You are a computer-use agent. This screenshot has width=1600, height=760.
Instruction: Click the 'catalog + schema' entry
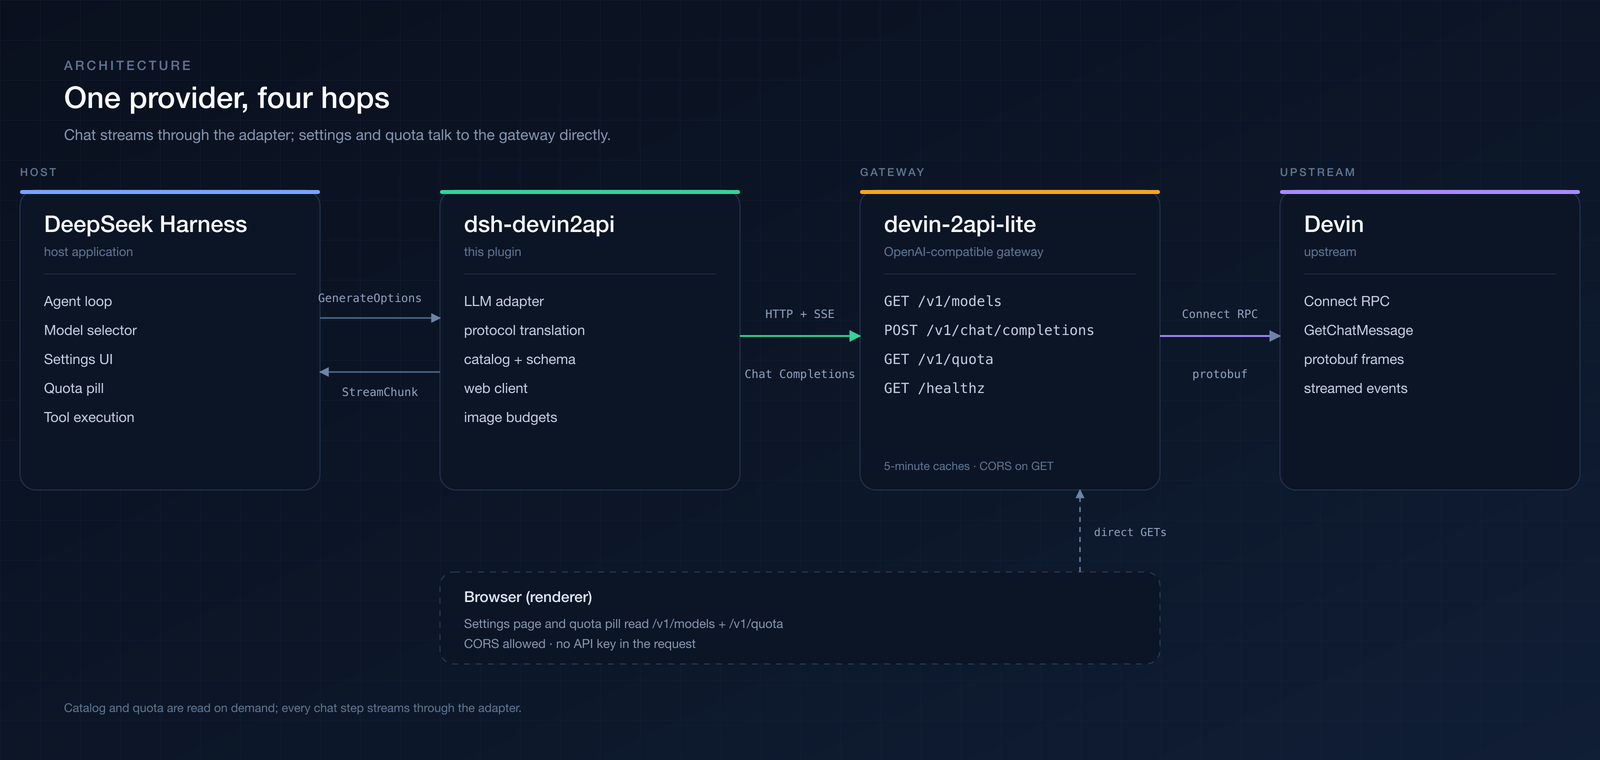point(519,359)
